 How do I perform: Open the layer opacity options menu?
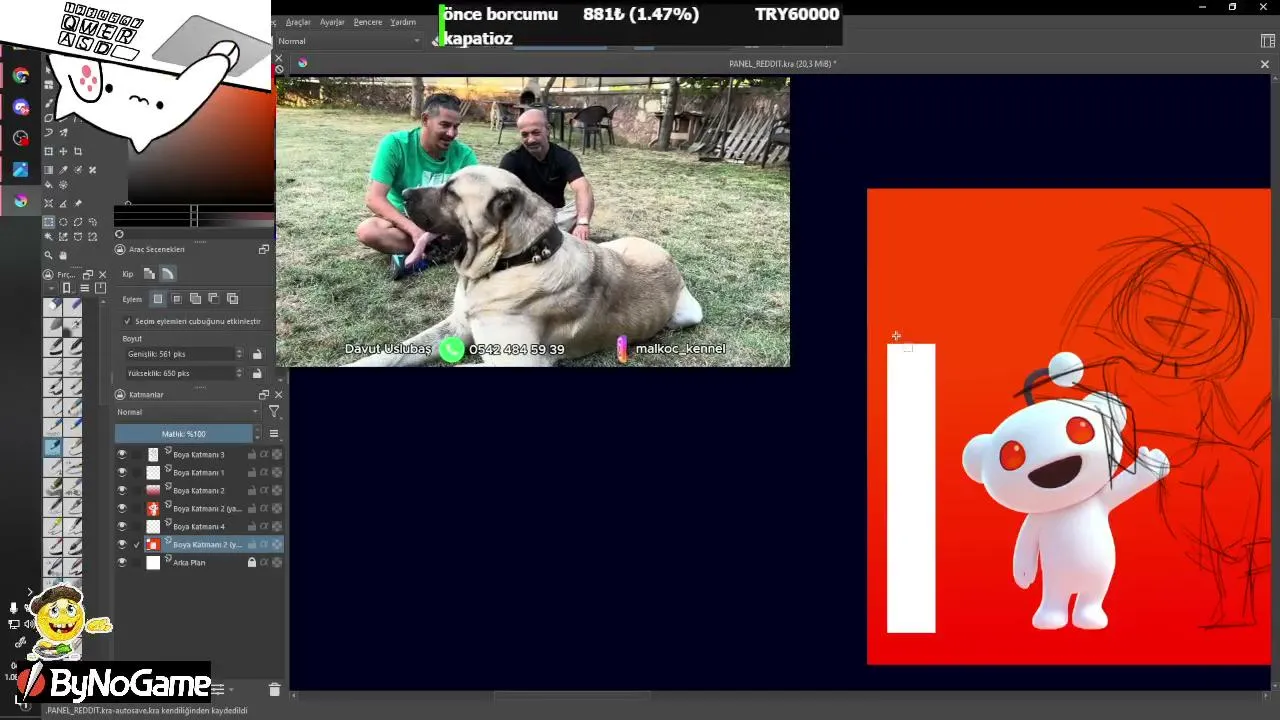click(x=274, y=434)
